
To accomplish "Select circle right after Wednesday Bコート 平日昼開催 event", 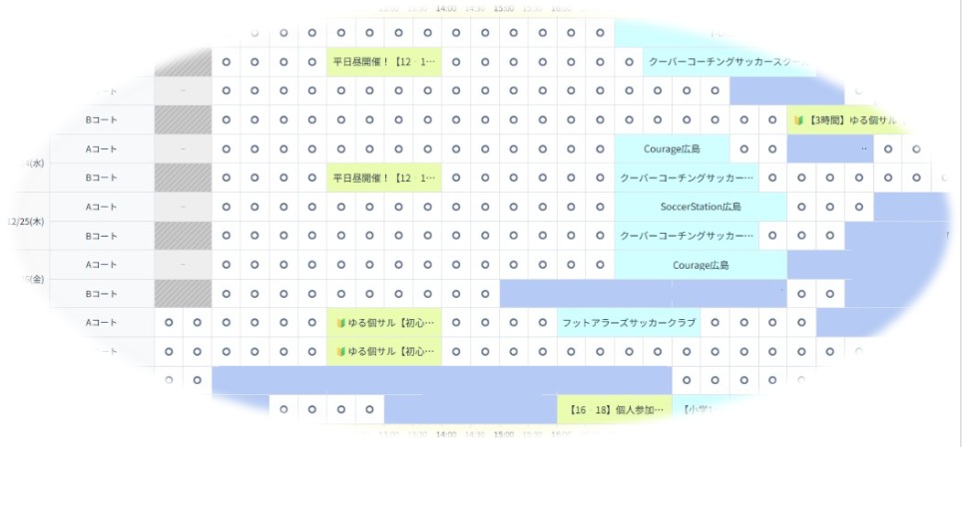I will [456, 178].
